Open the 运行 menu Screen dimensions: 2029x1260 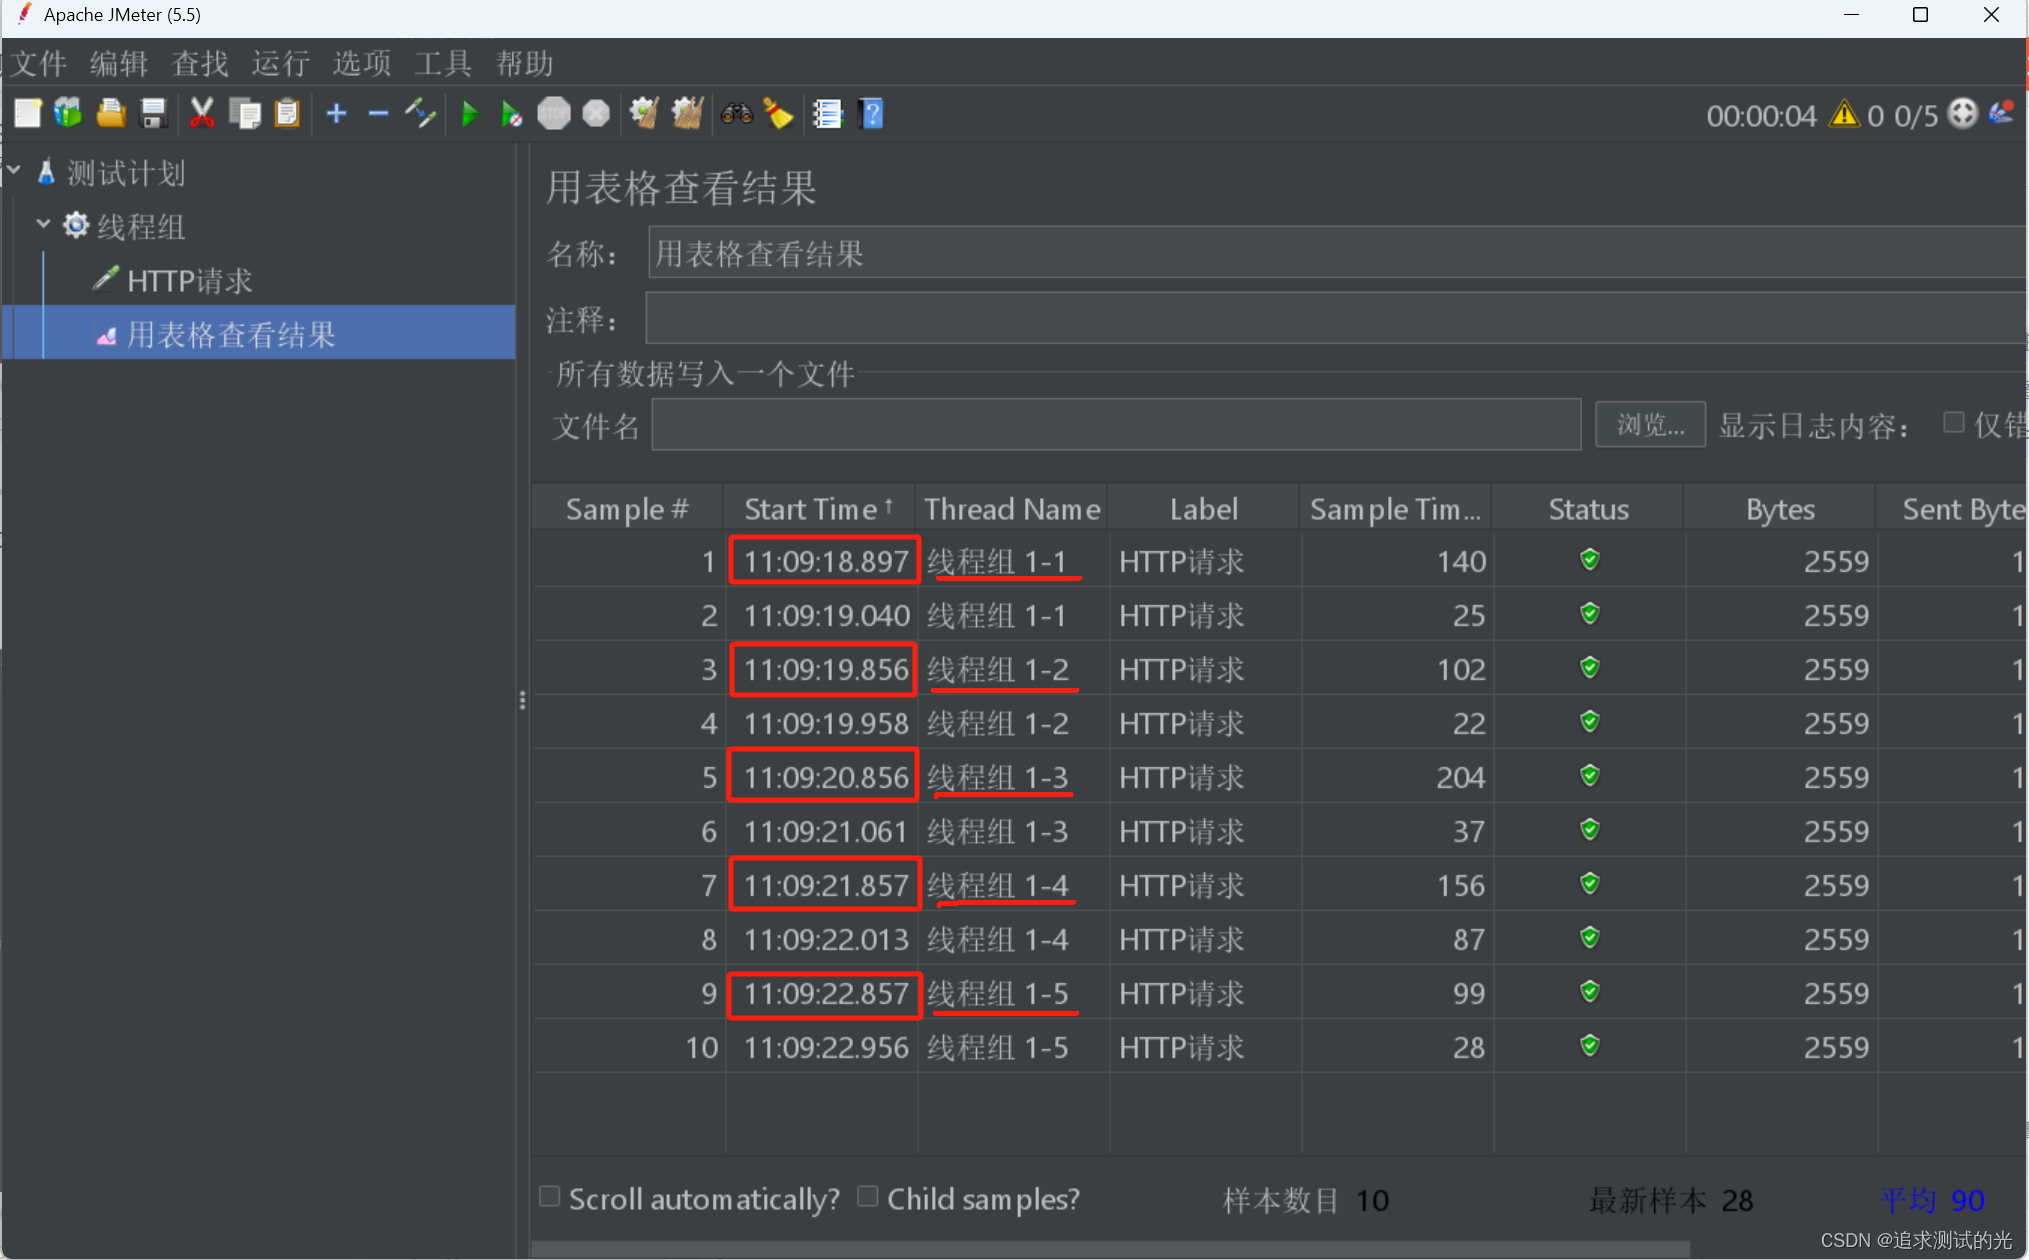point(280,64)
